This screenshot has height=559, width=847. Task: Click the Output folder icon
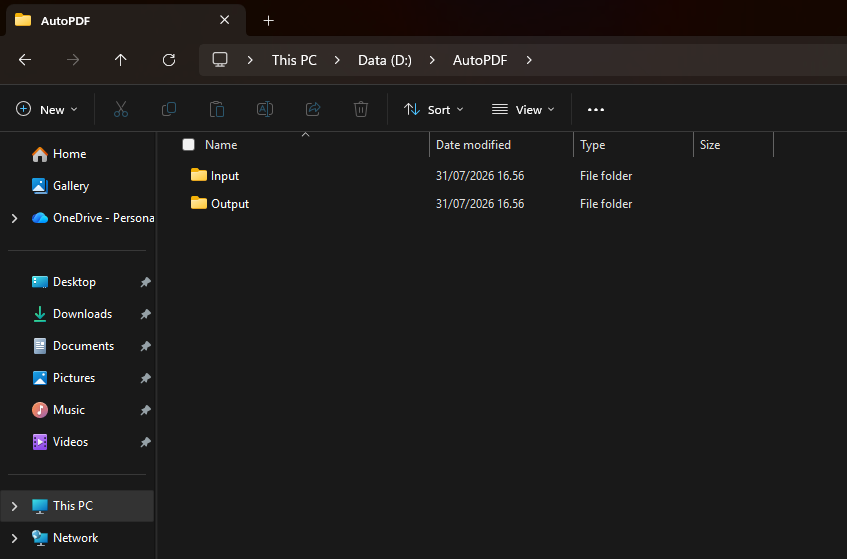(199, 203)
